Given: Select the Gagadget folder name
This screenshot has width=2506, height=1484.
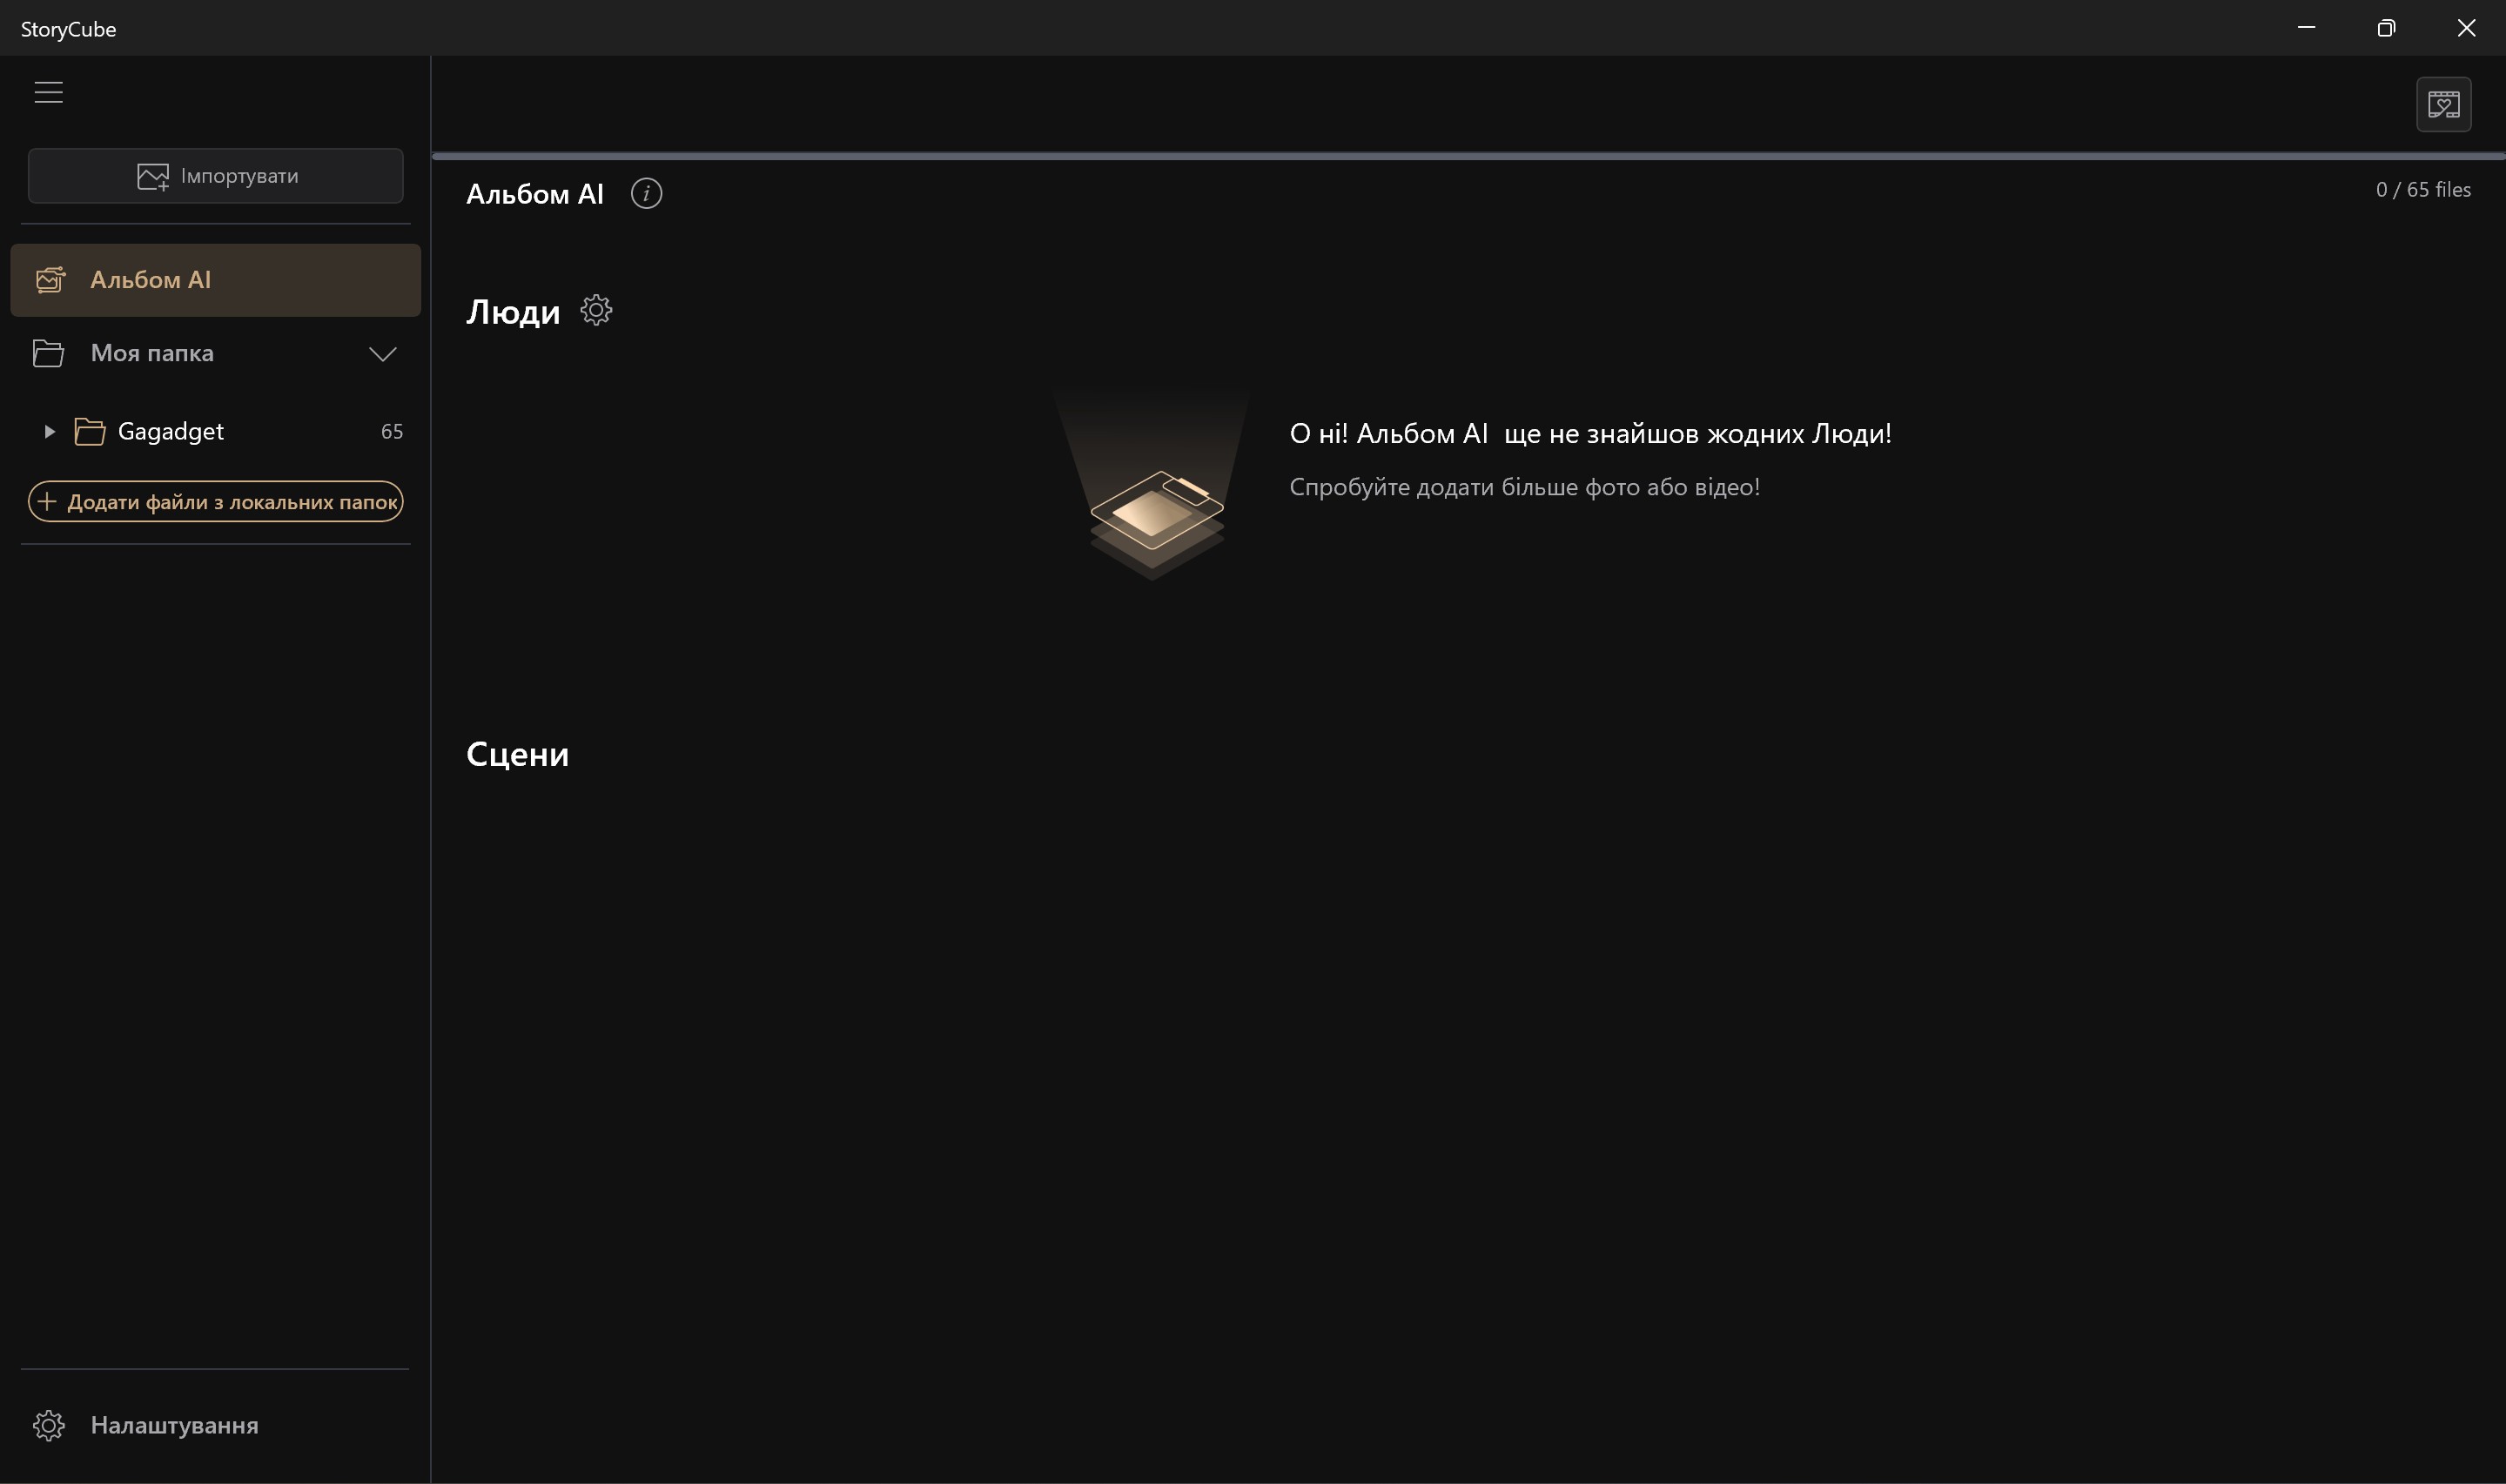Looking at the screenshot, I should 171,431.
